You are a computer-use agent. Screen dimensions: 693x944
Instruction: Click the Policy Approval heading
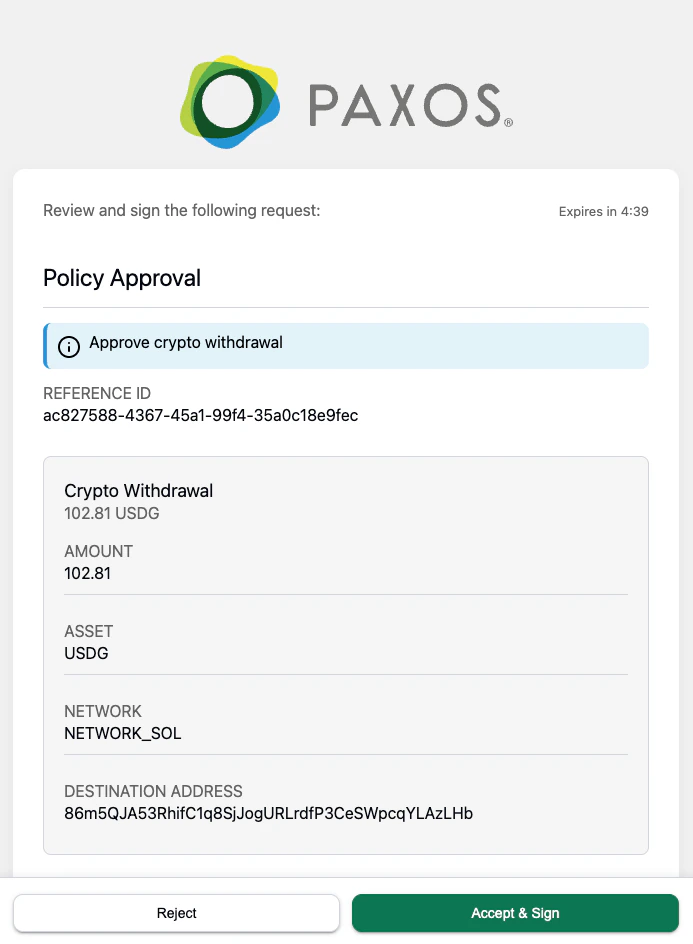(122, 278)
